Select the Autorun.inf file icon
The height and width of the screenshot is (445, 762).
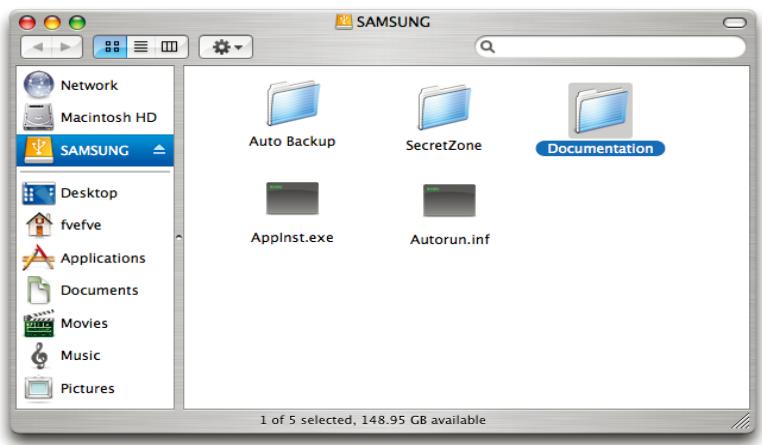tap(450, 200)
